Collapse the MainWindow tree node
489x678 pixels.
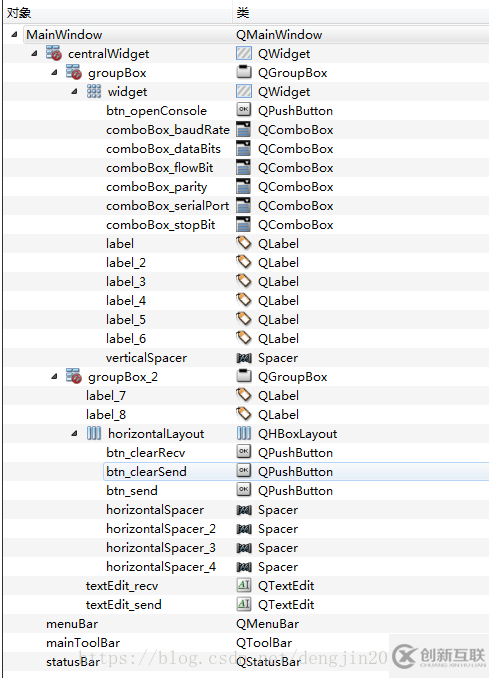click(14, 34)
